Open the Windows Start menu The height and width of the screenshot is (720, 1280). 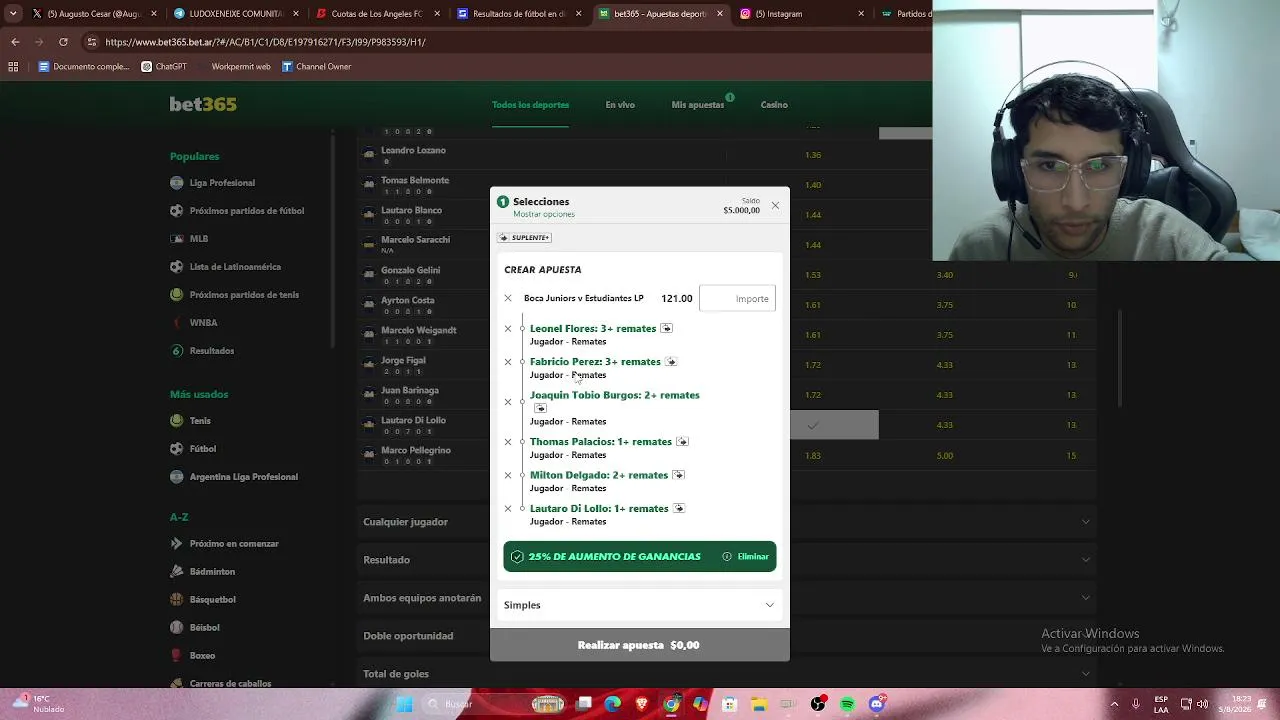tap(404, 704)
